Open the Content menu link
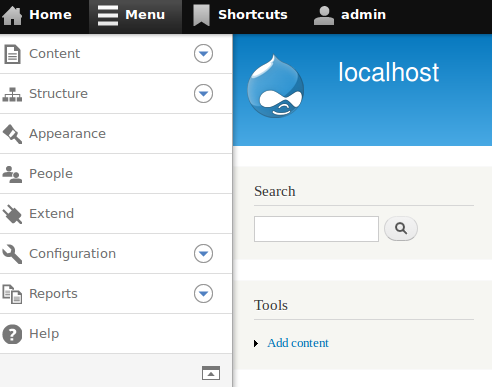 tap(54, 54)
